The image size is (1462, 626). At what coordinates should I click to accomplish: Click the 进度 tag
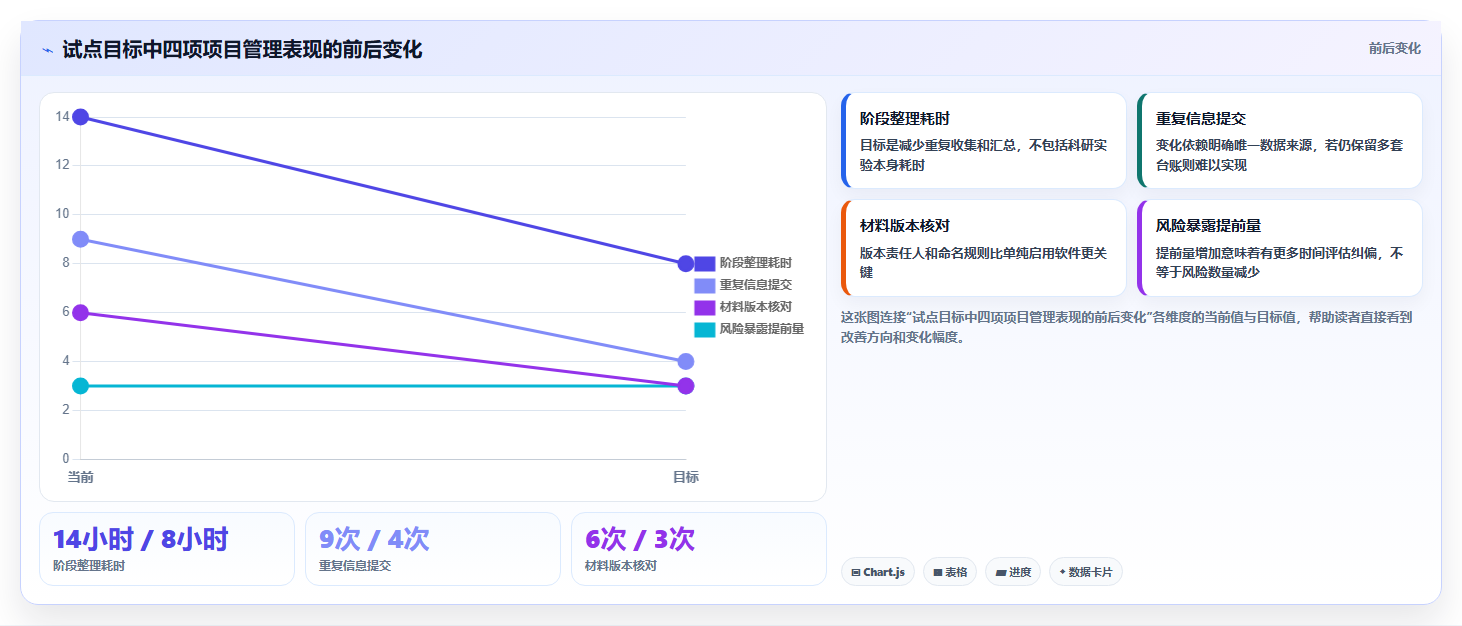pos(1013,572)
